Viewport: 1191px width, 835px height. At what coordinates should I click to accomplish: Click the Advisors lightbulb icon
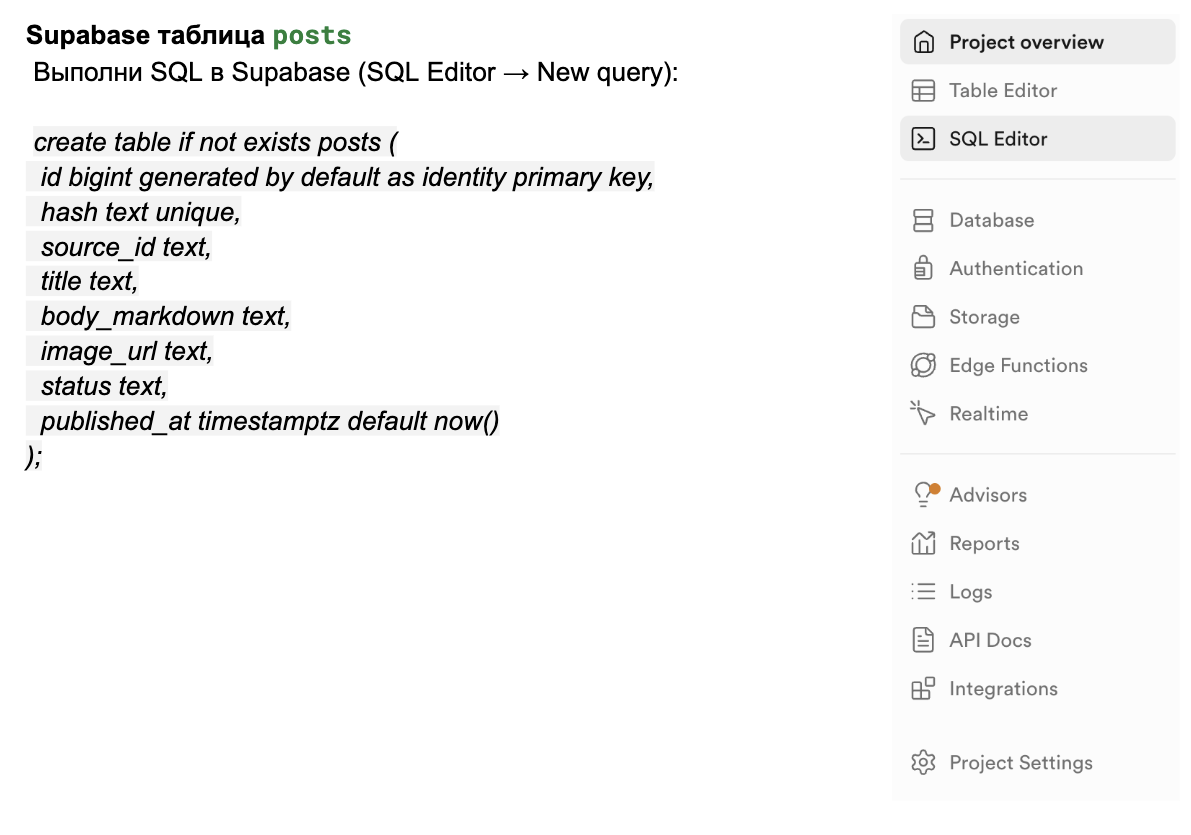925,494
